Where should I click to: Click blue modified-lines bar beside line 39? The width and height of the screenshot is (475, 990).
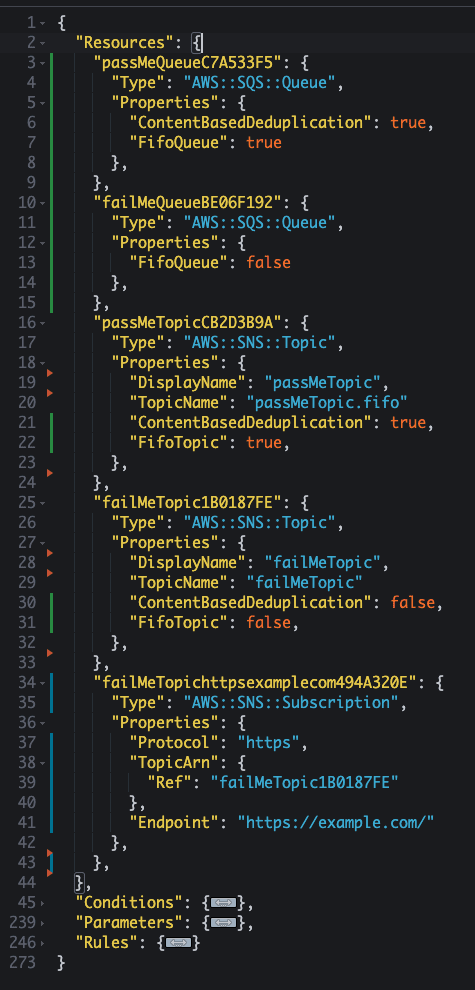coord(52,782)
